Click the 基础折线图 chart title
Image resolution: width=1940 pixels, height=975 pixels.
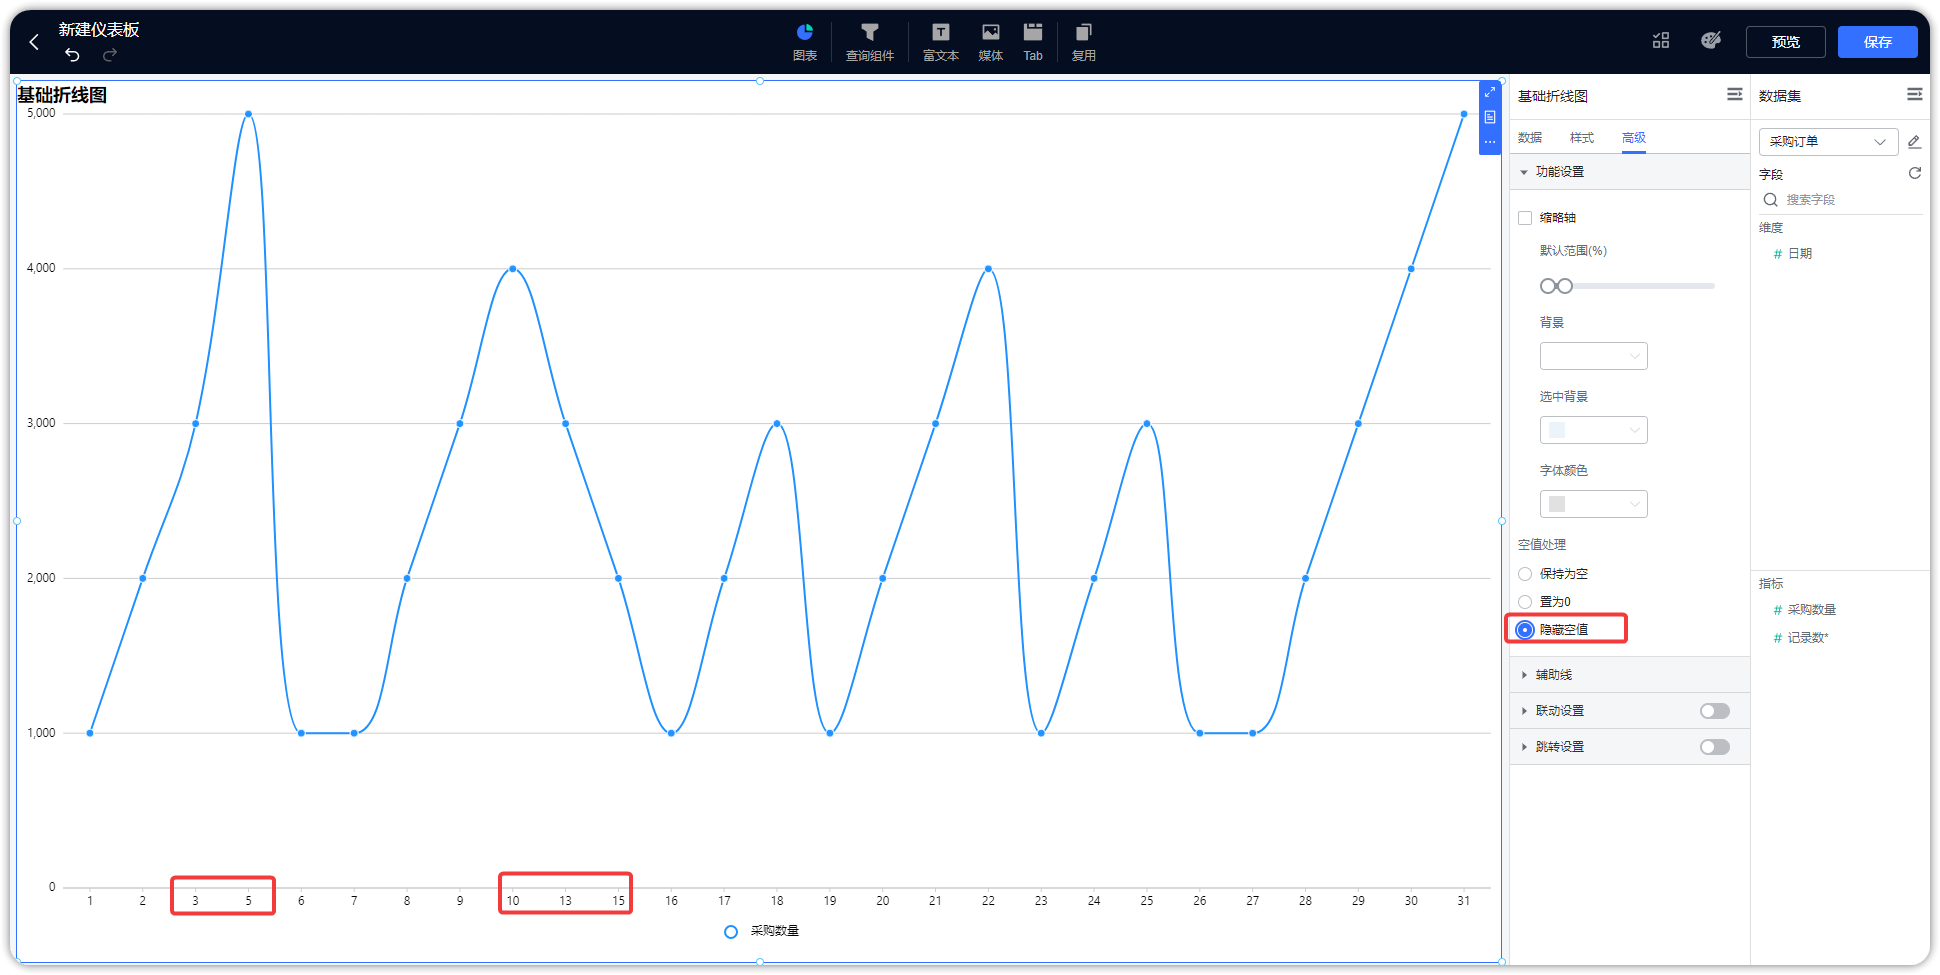click(x=62, y=95)
